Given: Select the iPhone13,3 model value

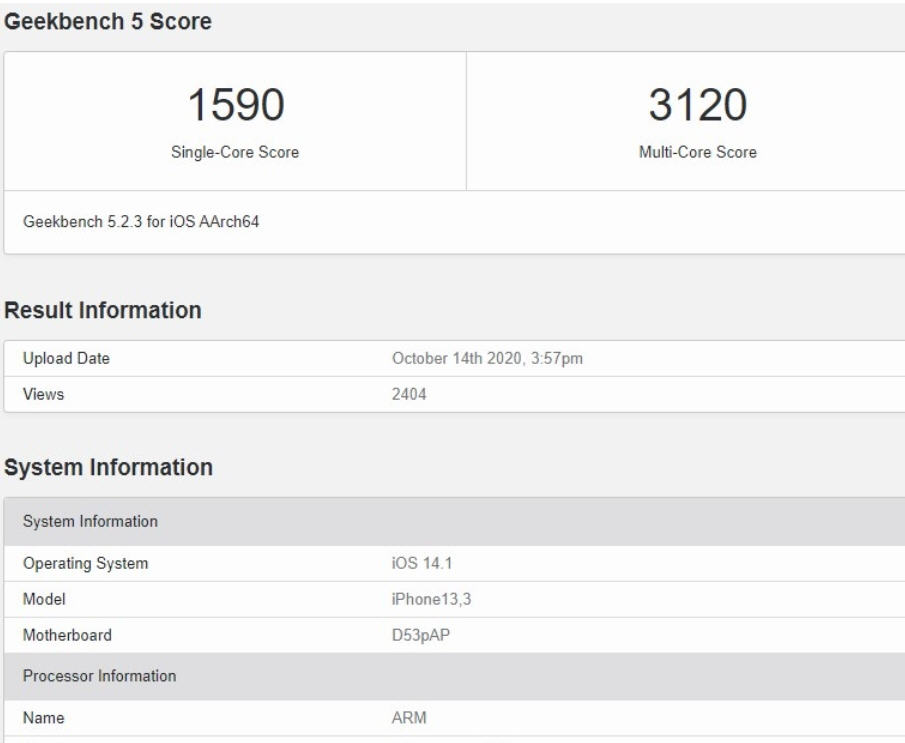Looking at the screenshot, I should pos(432,599).
